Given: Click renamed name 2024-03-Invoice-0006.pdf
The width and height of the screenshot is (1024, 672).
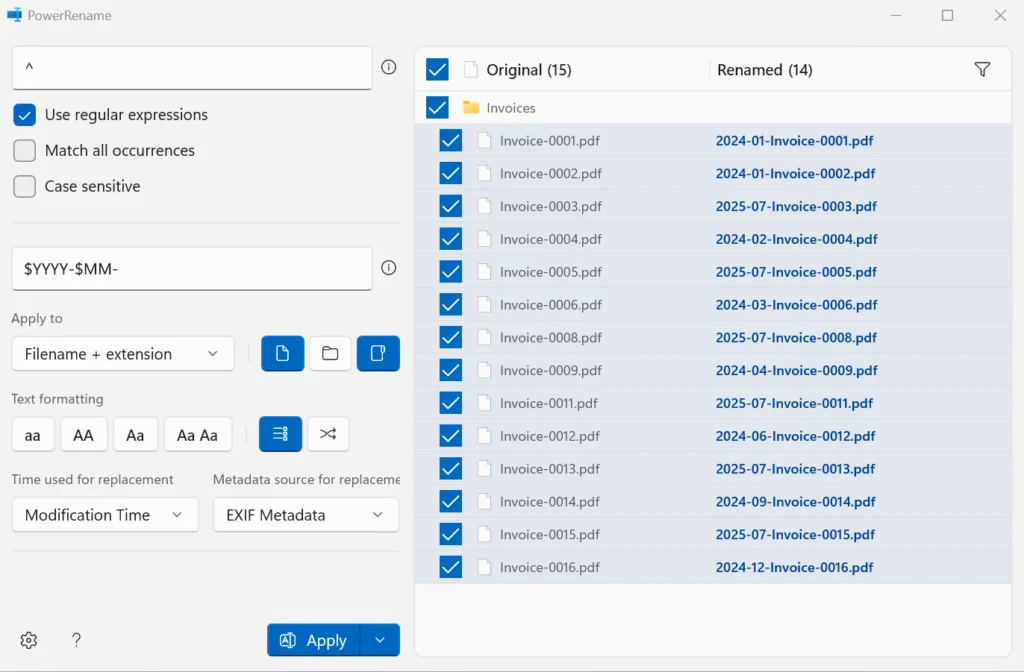Looking at the screenshot, I should point(796,304).
